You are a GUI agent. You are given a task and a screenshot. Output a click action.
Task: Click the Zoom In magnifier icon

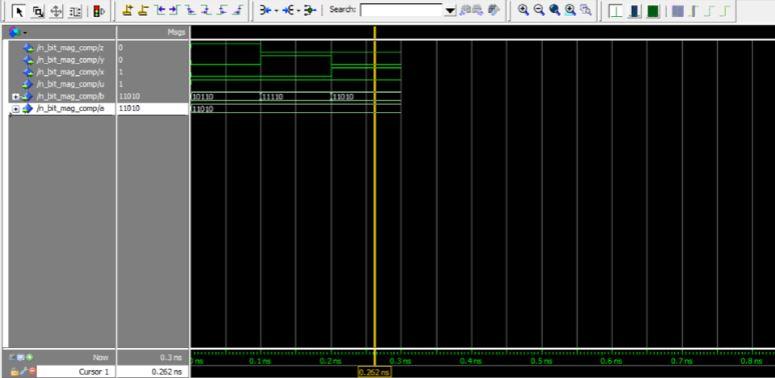(x=523, y=10)
